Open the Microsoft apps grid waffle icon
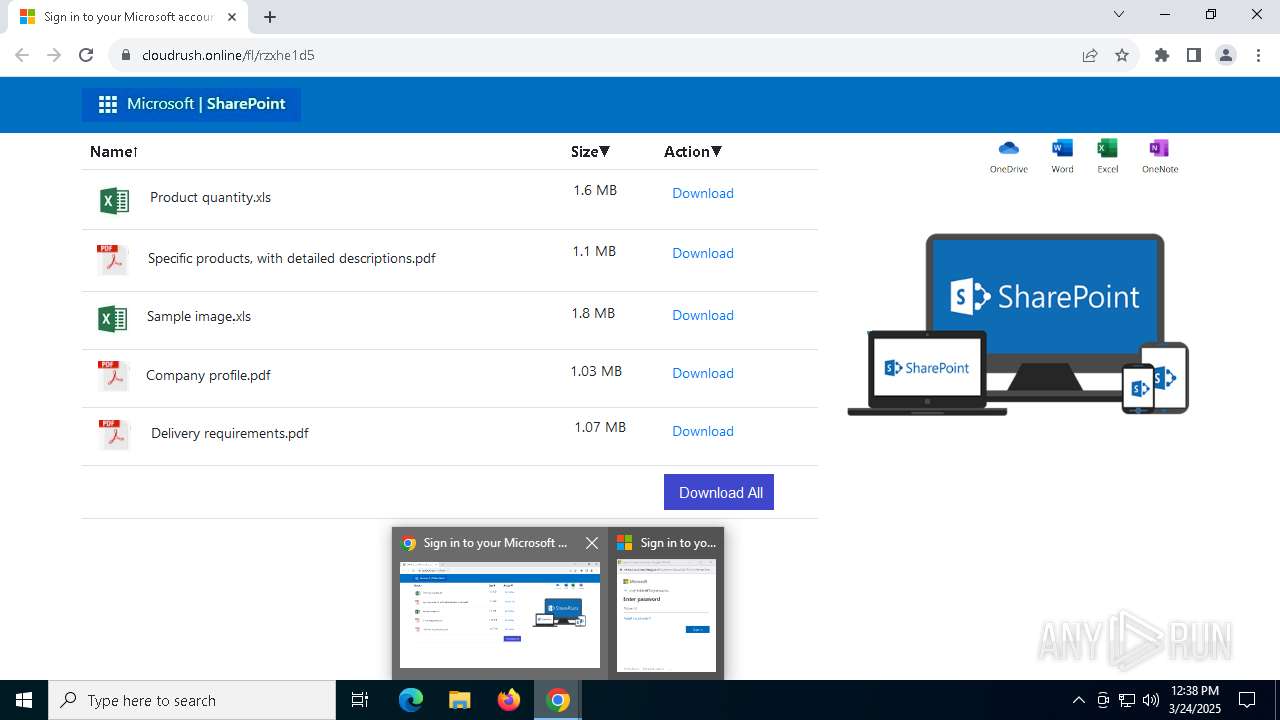The height and width of the screenshot is (720, 1280). coord(108,104)
